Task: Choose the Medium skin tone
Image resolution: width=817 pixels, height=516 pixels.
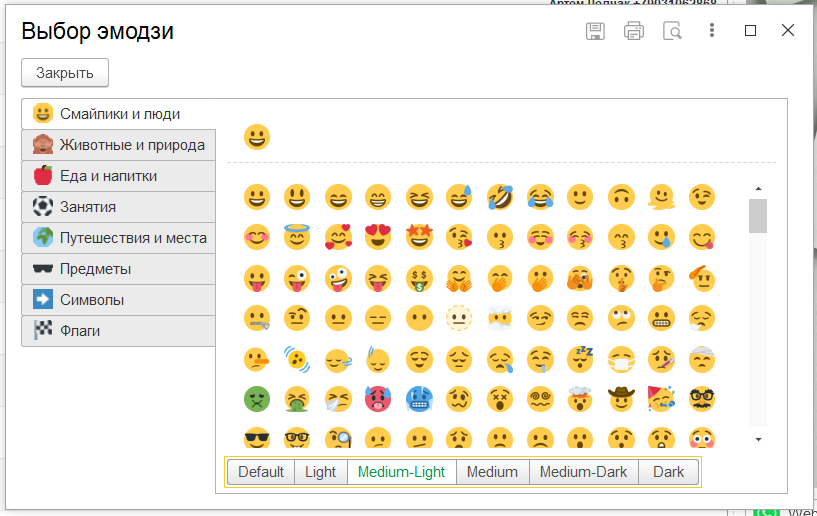Action: pos(492,472)
